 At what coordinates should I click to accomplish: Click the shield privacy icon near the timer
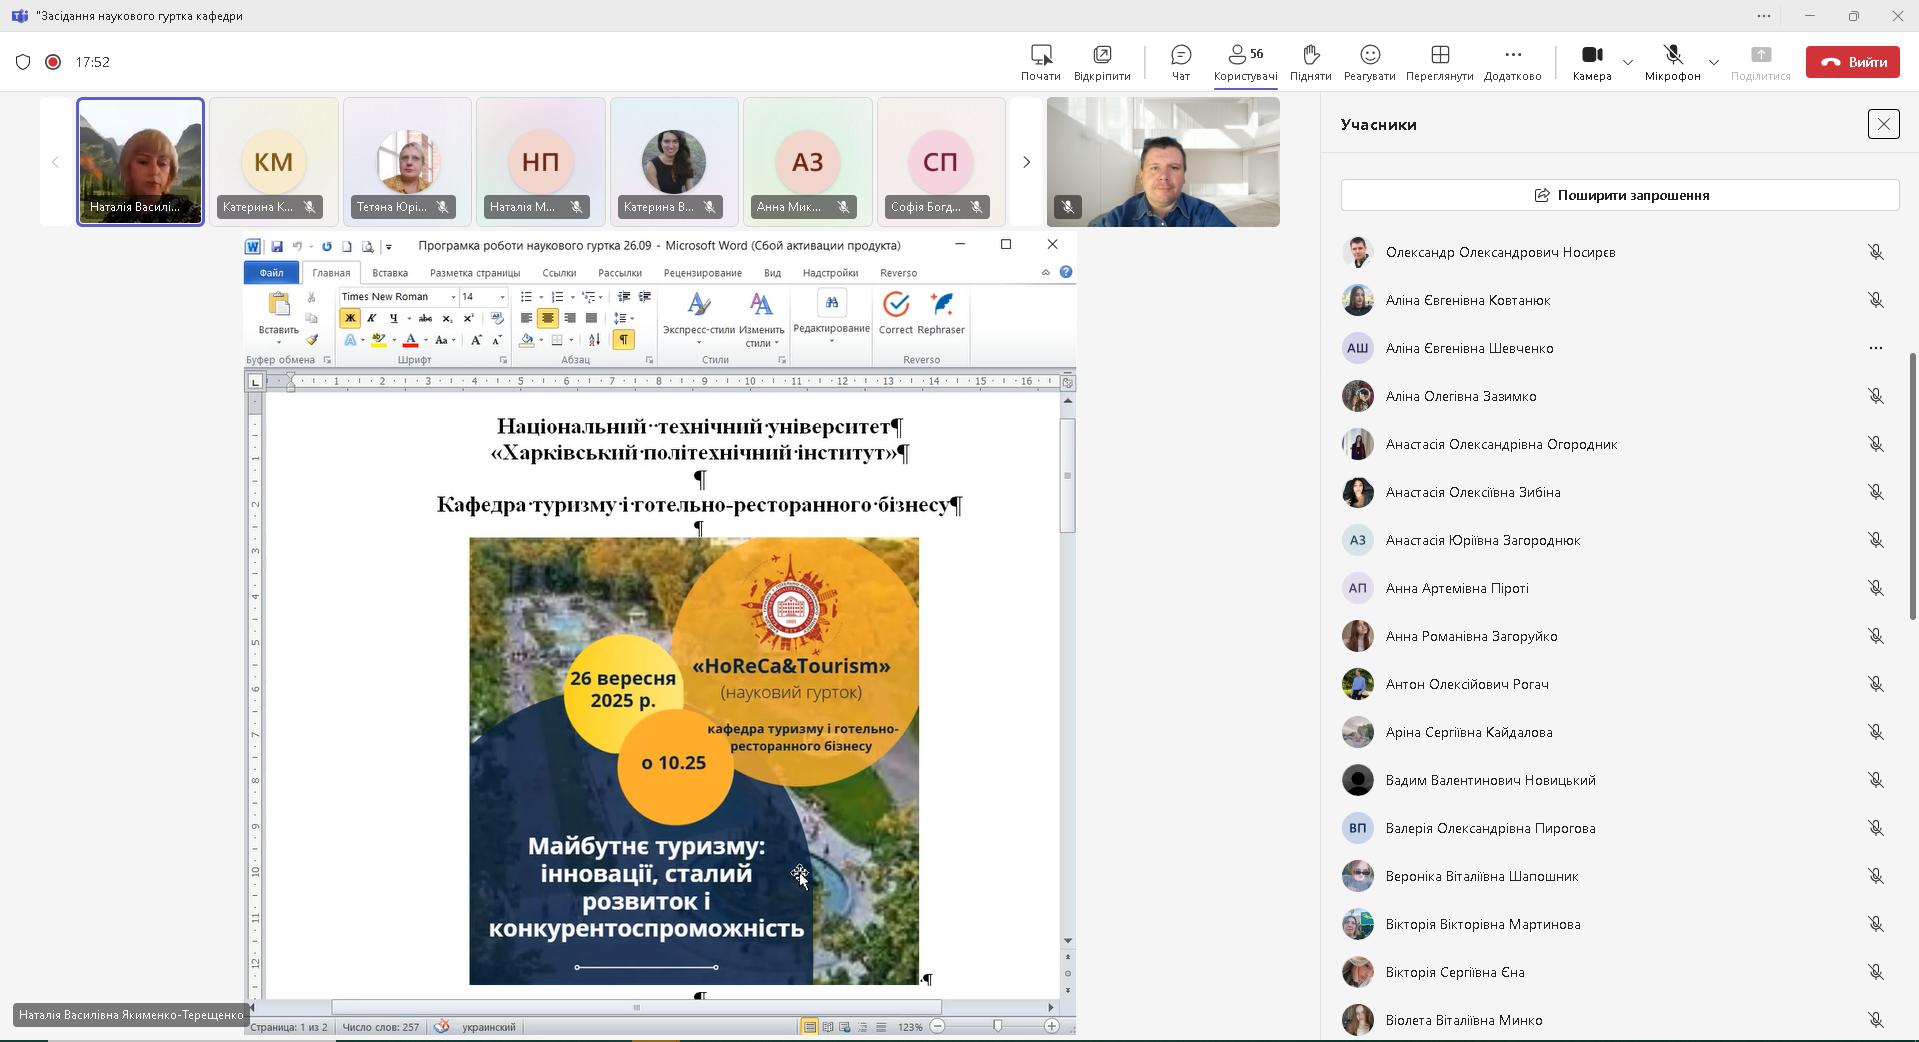coord(23,62)
